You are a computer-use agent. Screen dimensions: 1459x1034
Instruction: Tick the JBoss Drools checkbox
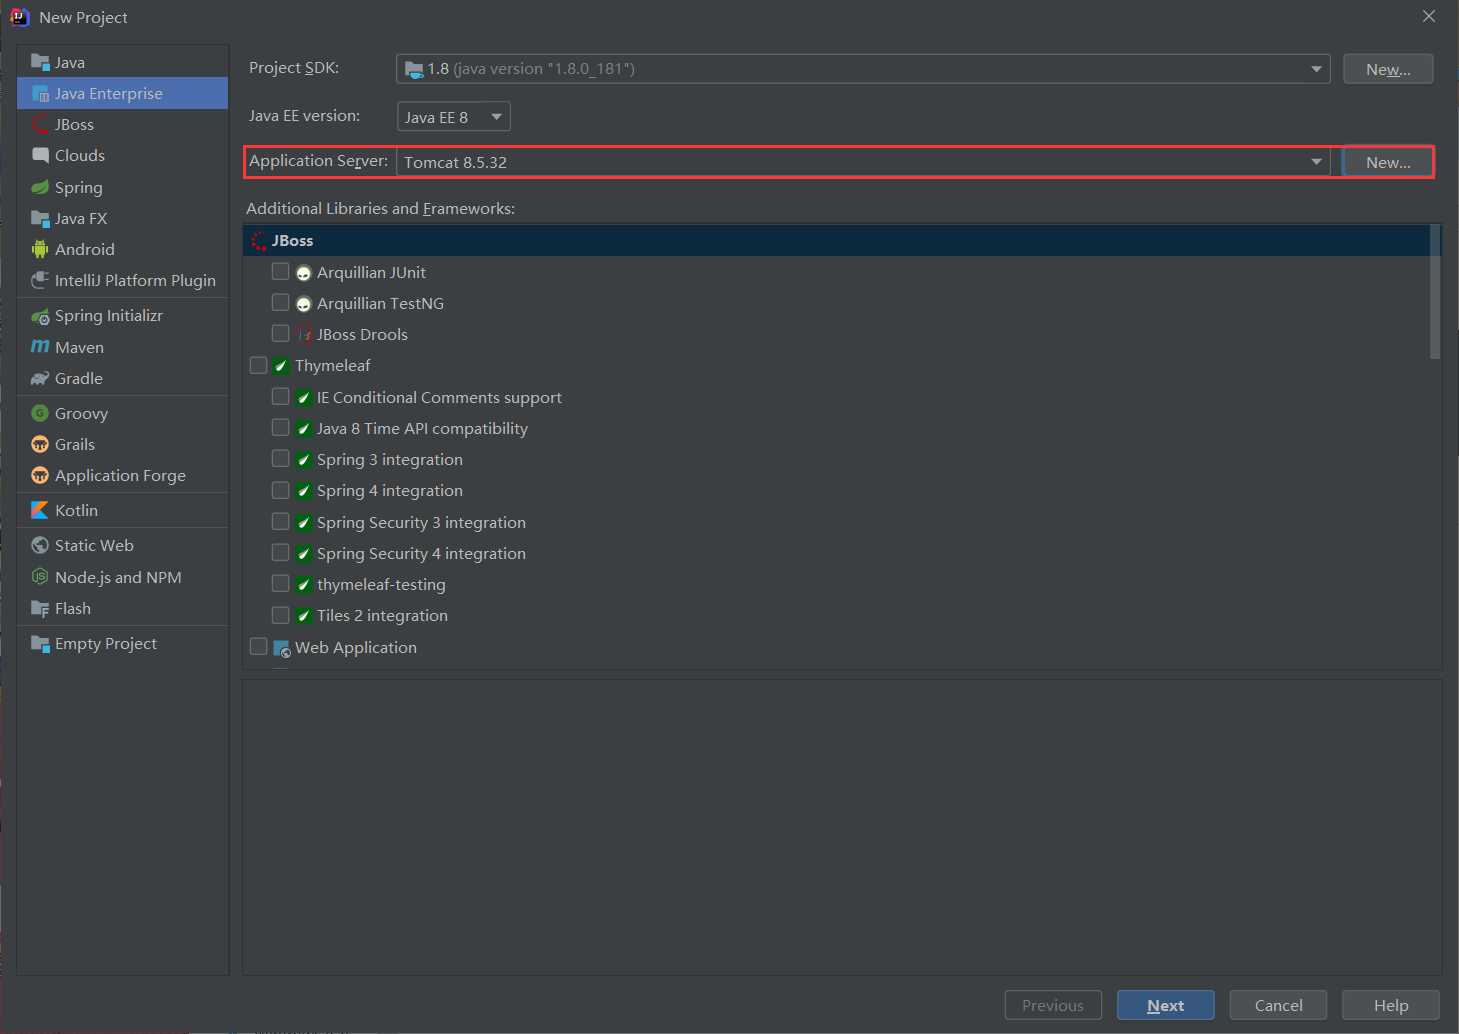[280, 333]
